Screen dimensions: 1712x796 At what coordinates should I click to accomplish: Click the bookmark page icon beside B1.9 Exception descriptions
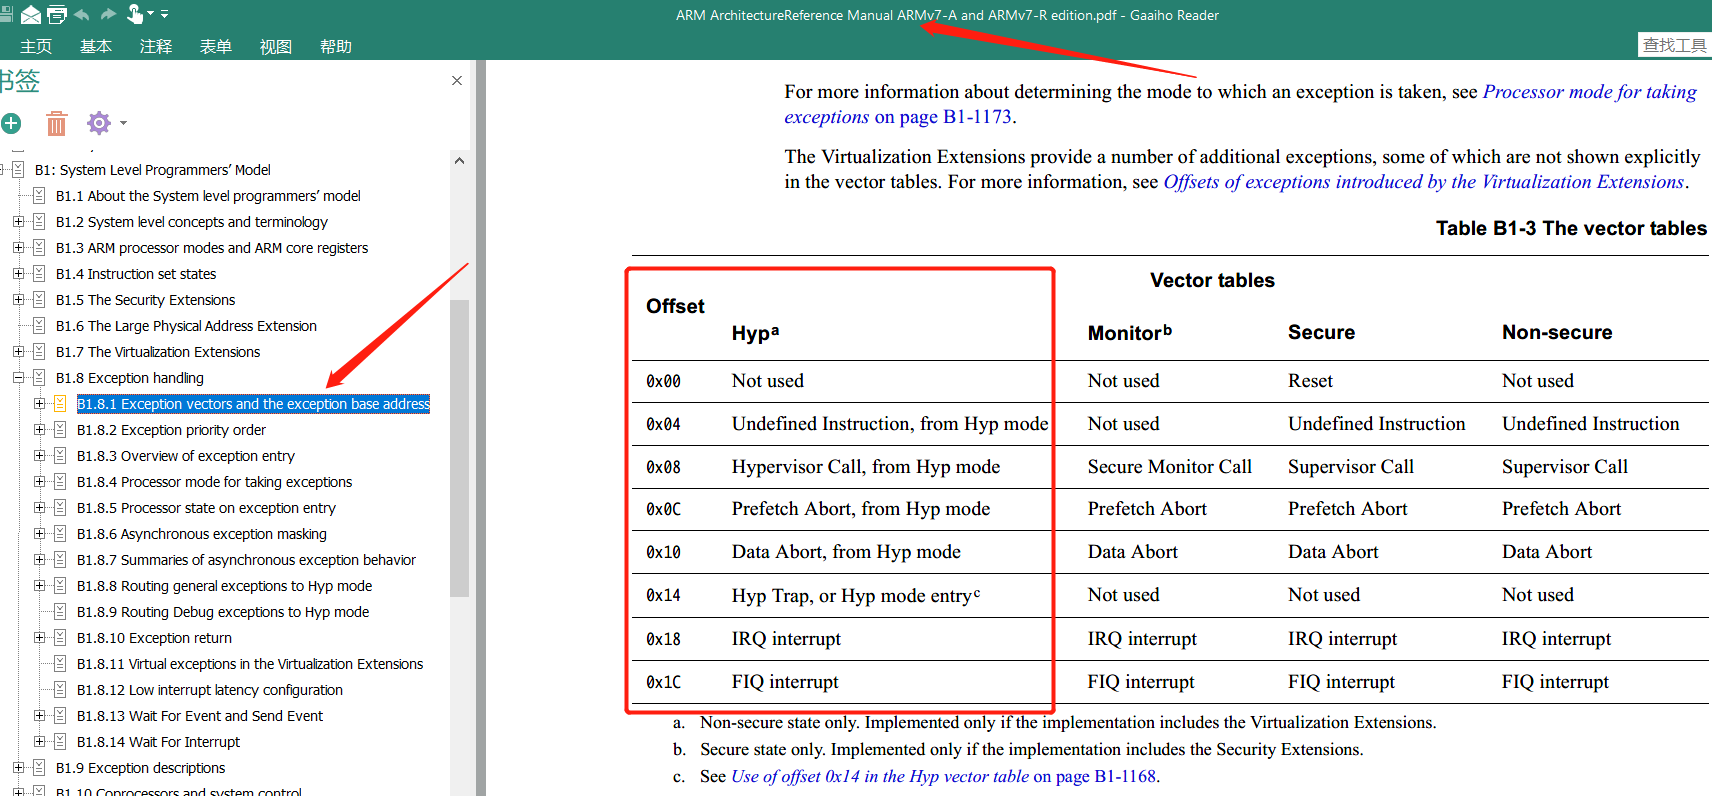click(x=39, y=768)
